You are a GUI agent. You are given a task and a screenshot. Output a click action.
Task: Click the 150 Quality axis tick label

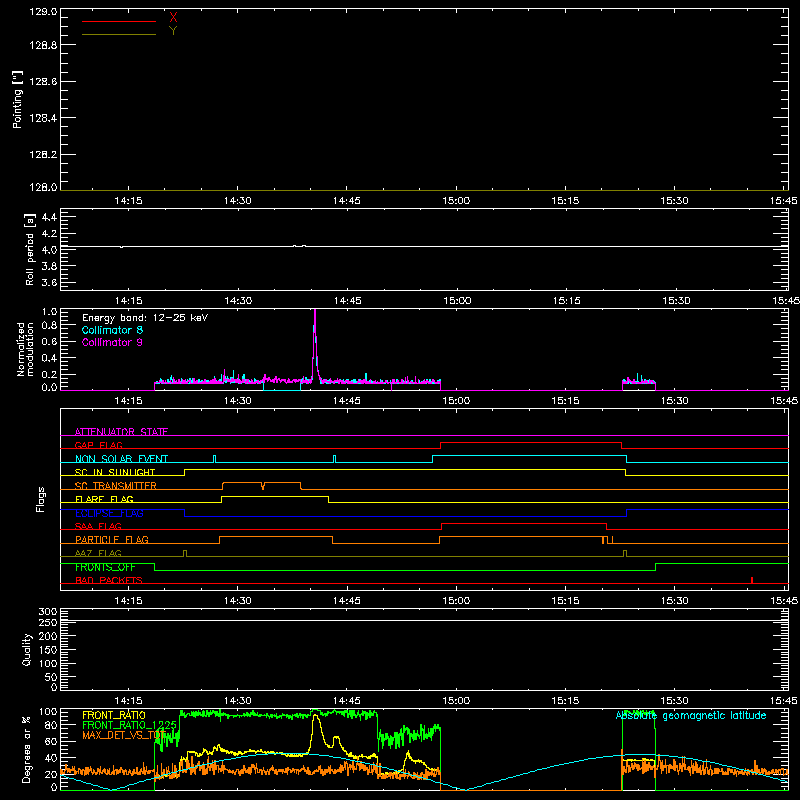click(x=47, y=650)
